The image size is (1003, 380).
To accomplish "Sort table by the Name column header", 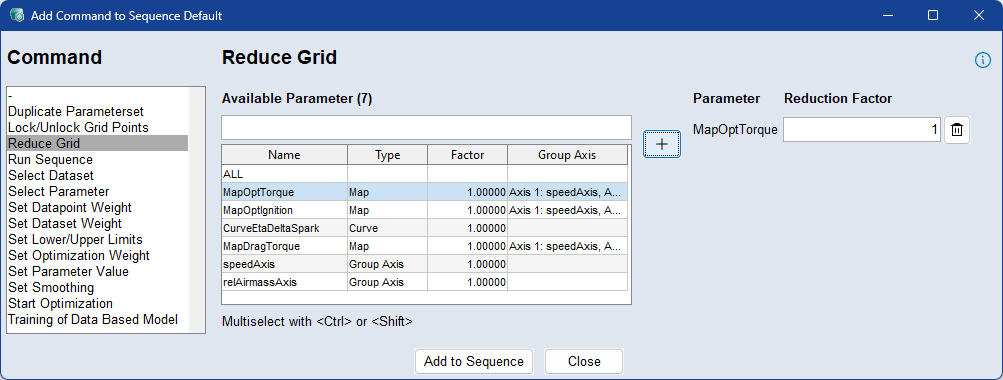I will click(x=285, y=155).
